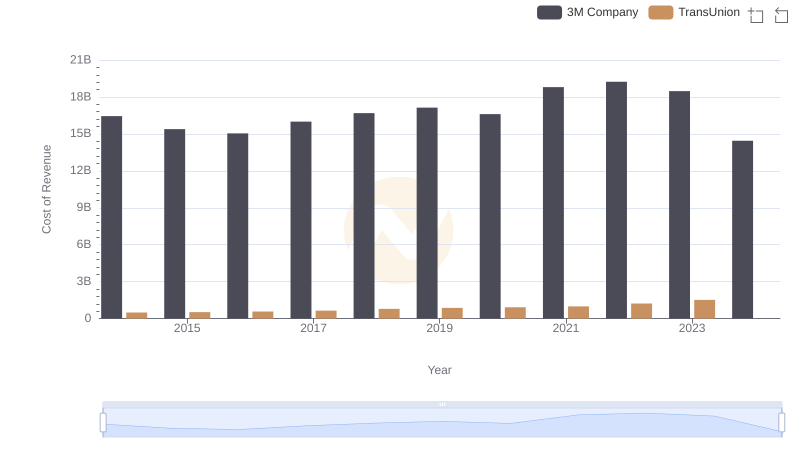
Task: Click the 3M Company bar for 2020
Action: tap(490, 216)
